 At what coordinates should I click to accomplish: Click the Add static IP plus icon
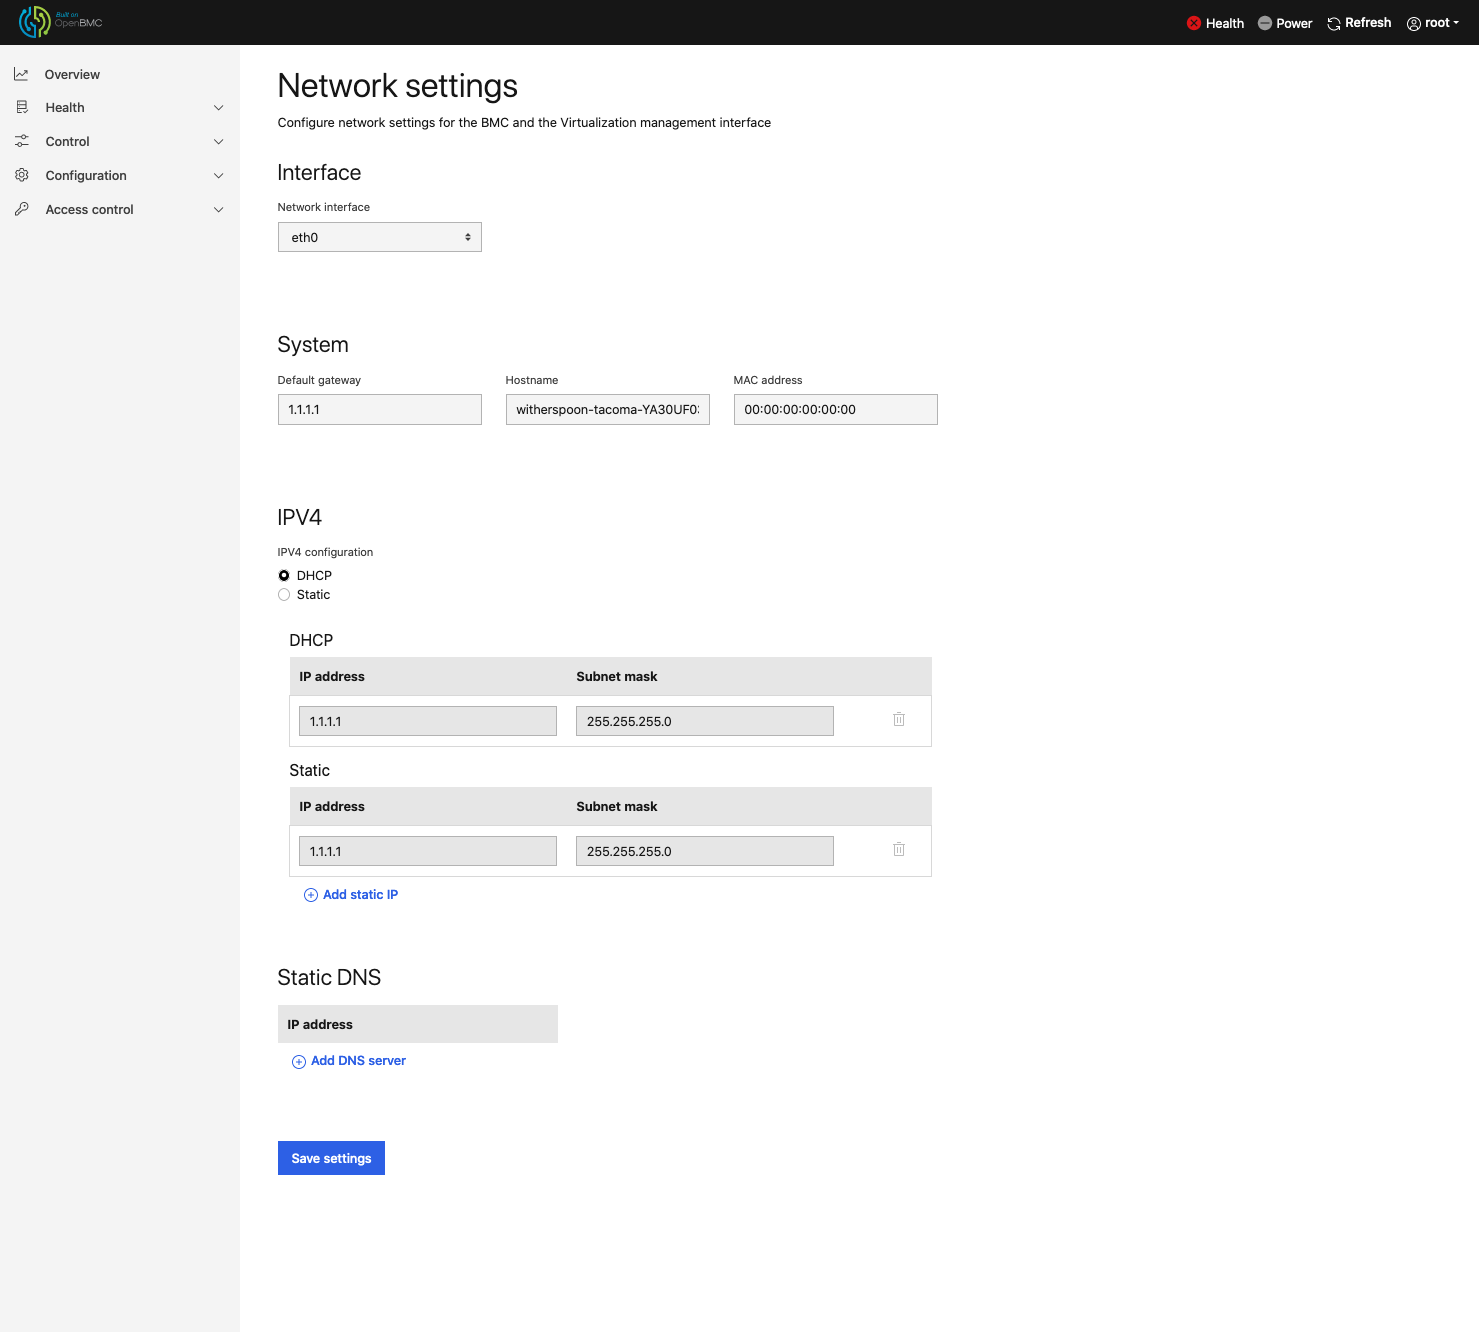(x=310, y=894)
